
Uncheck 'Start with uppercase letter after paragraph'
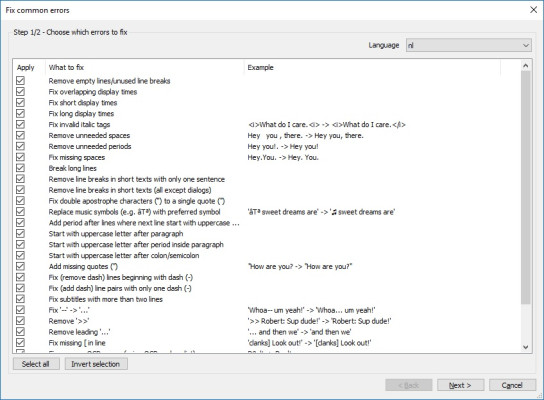tap(20, 233)
